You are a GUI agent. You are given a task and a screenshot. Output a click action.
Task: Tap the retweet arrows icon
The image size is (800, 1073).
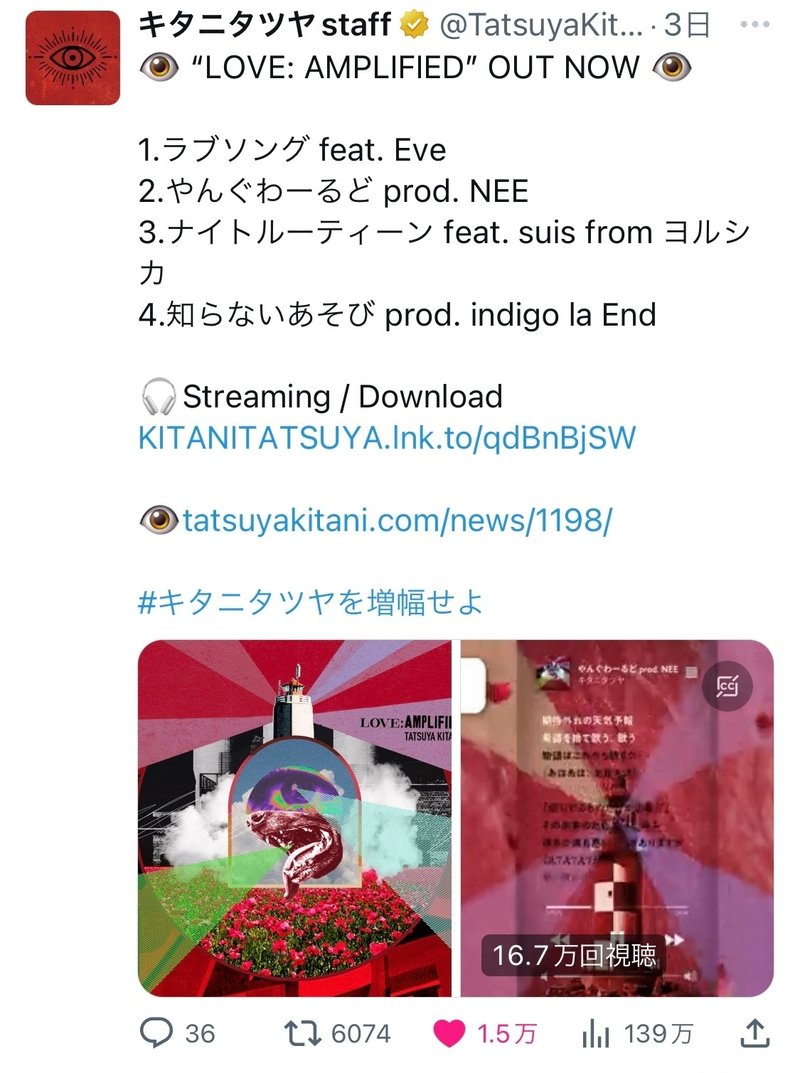pyautogui.click(x=302, y=1033)
